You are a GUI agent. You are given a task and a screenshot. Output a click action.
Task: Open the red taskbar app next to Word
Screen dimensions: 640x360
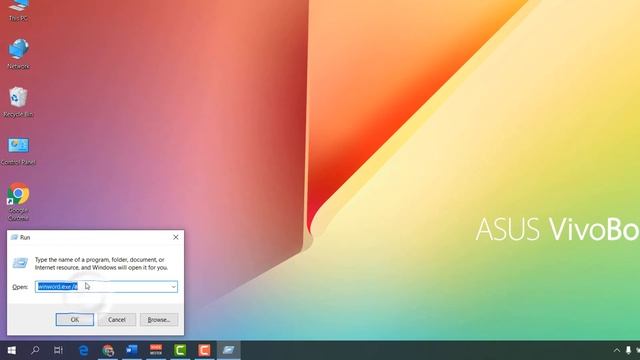[x=156, y=350]
